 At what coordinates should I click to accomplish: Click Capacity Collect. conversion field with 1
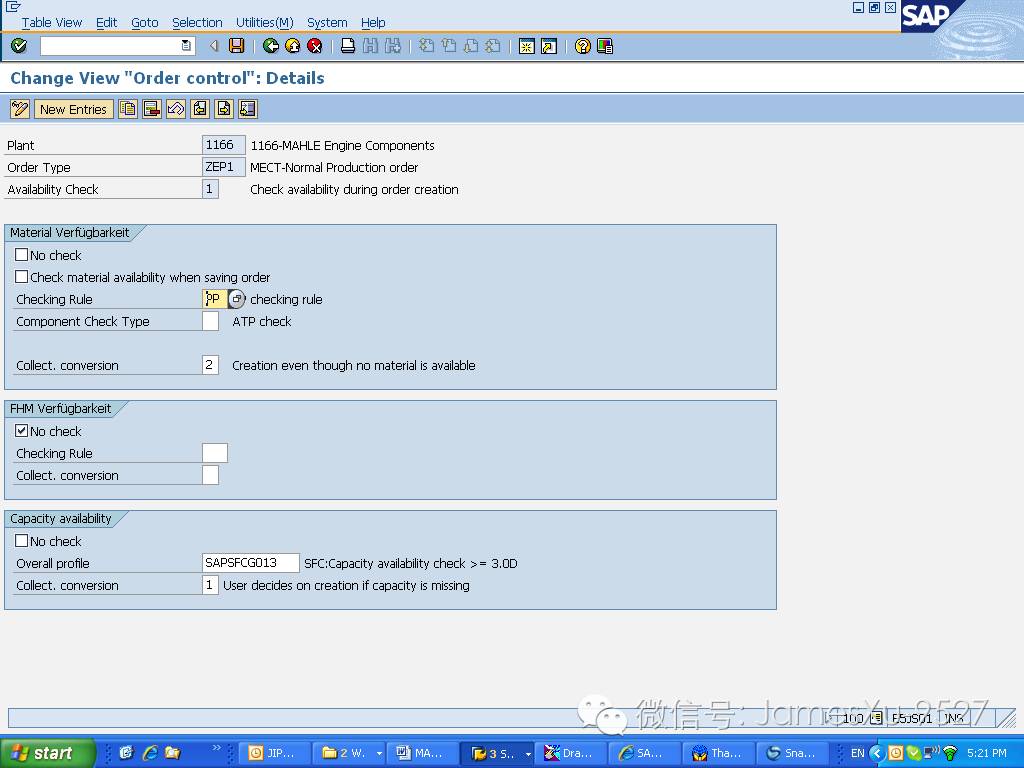tap(210, 584)
